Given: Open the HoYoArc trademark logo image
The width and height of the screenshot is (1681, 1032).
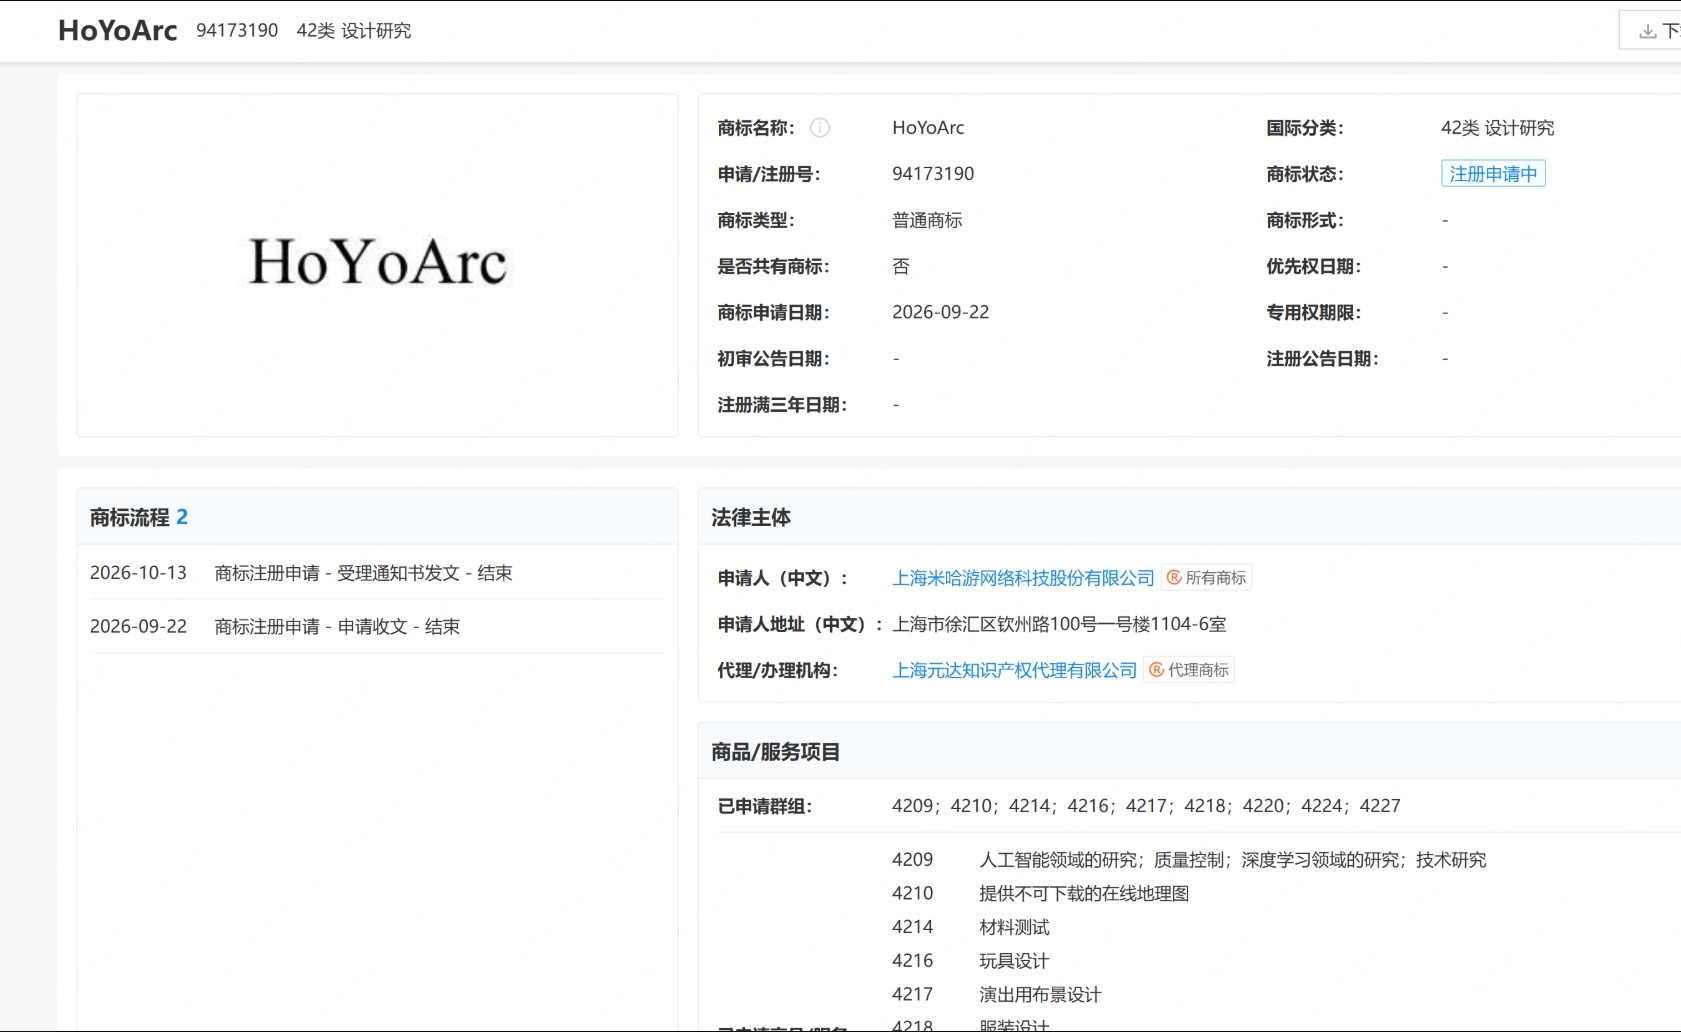Looking at the screenshot, I should tap(377, 265).
